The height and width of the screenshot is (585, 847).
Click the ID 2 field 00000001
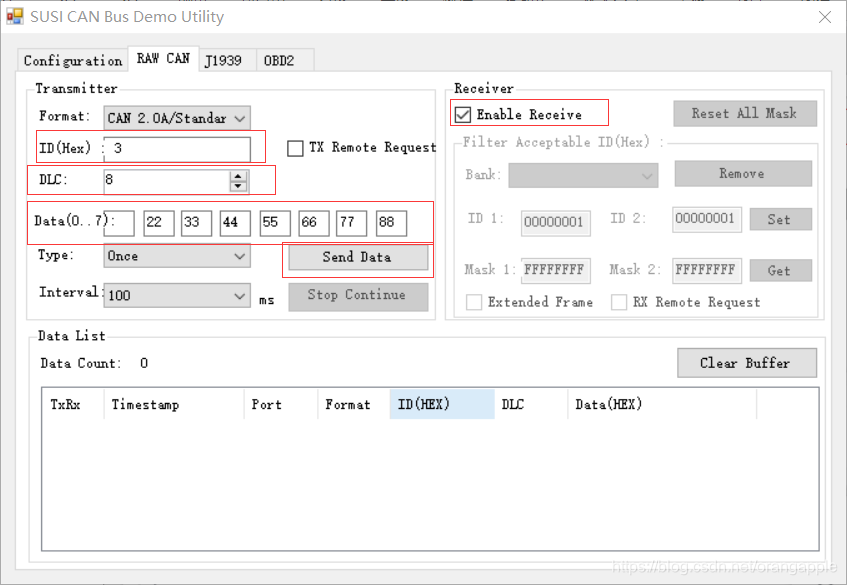707,219
